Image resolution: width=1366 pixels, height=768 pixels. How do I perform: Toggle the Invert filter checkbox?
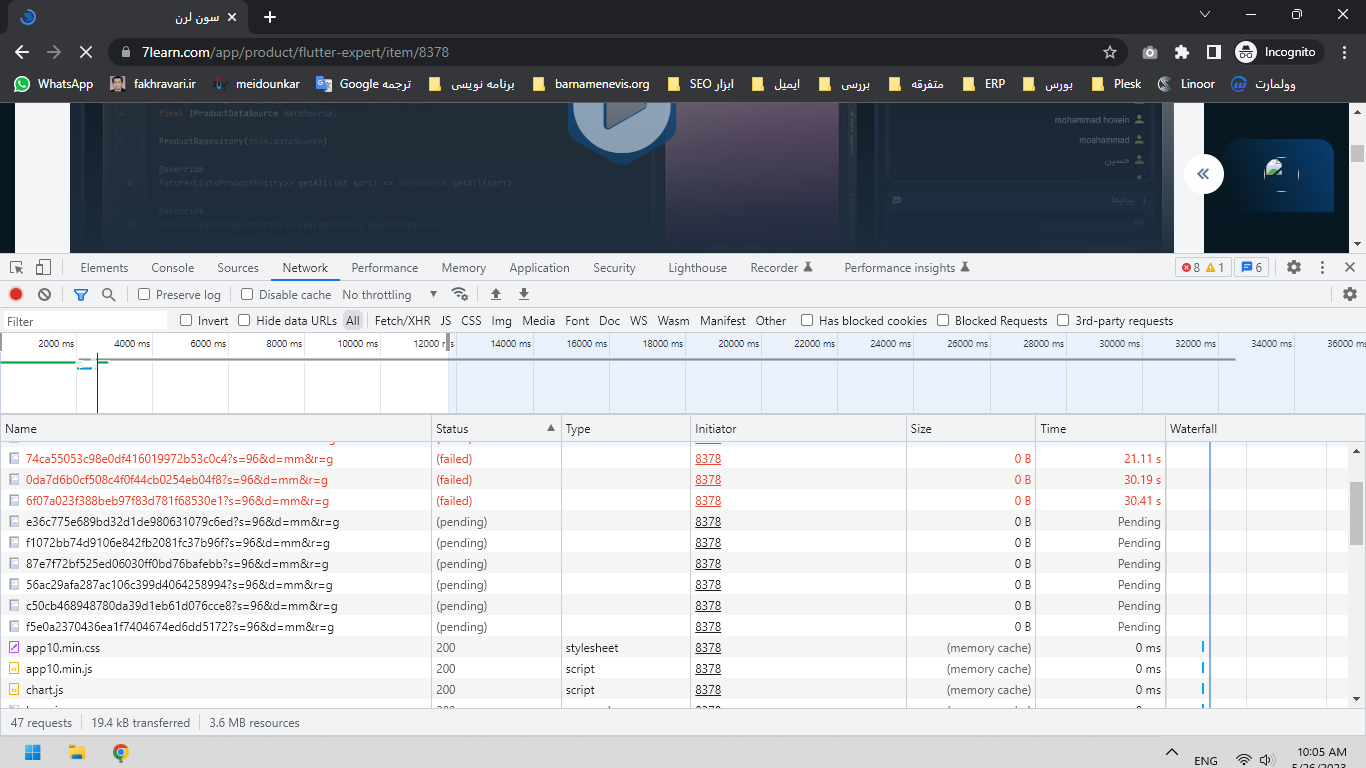click(x=186, y=320)
